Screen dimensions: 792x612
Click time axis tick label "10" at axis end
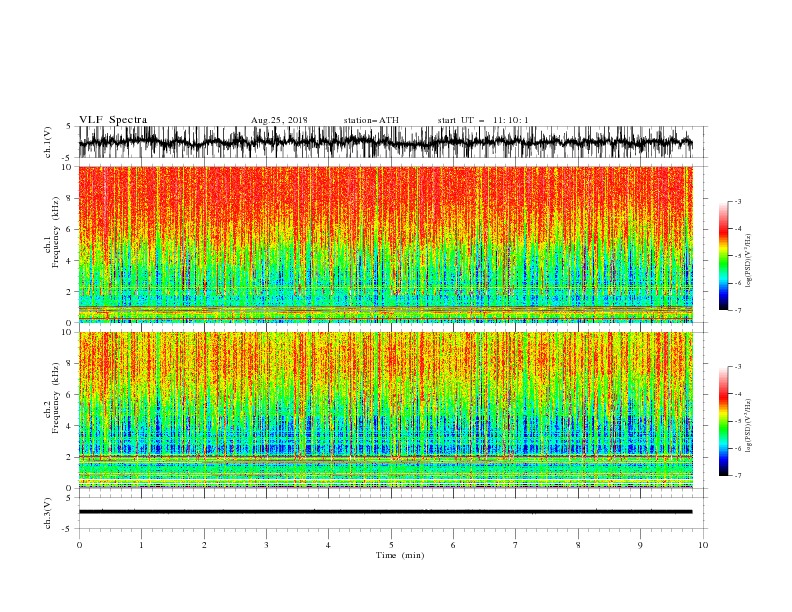703,545
